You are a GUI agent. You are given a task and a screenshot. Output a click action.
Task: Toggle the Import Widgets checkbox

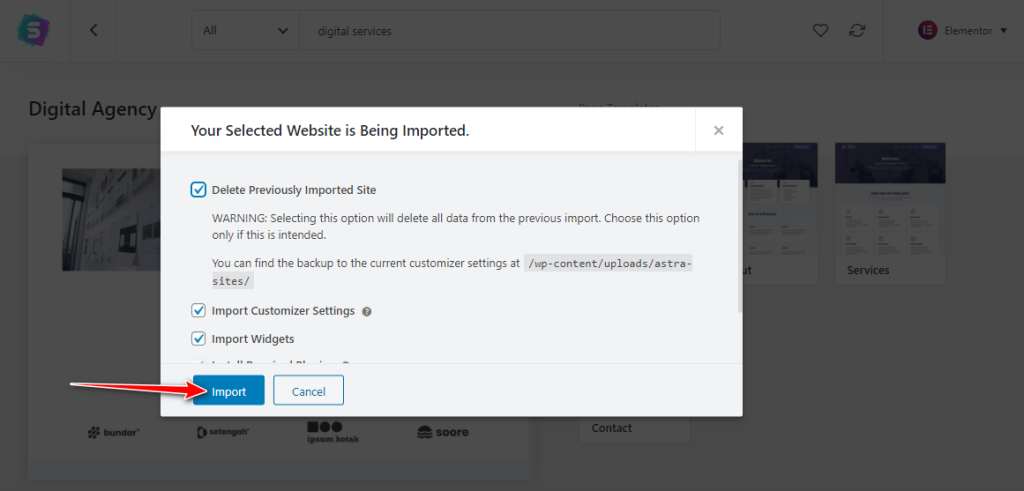(199, 339)
